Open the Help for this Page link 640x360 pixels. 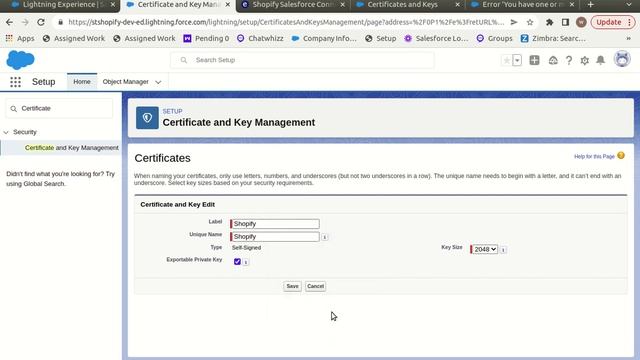coord(594,156)
